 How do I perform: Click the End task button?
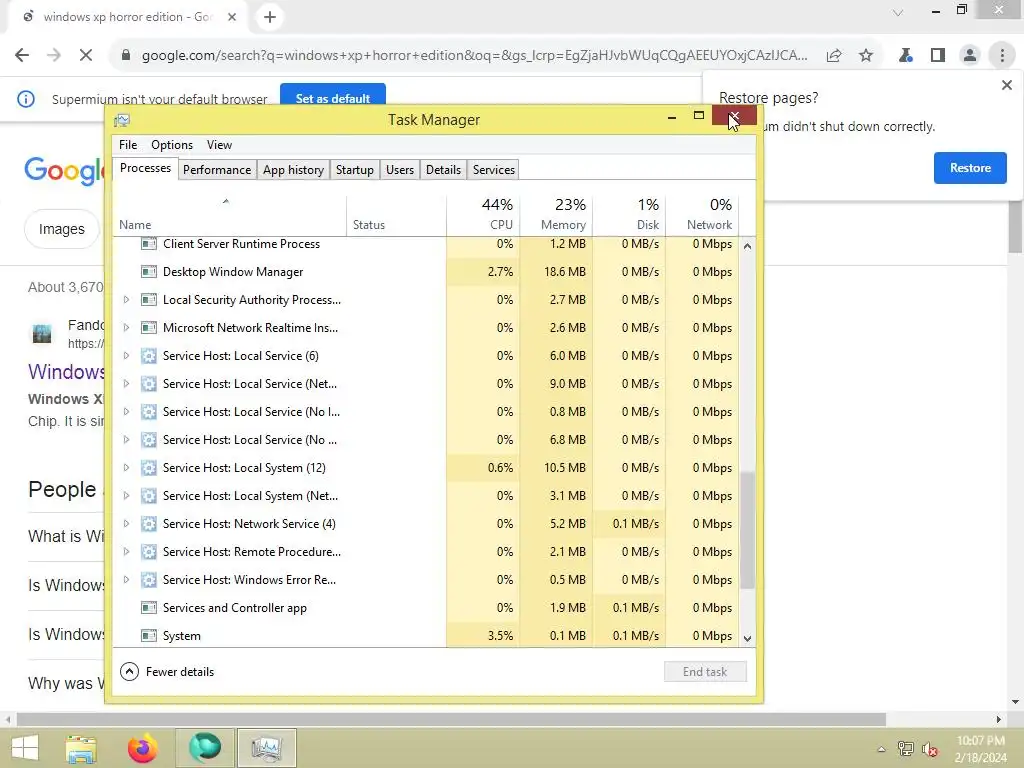click(705, 672)
